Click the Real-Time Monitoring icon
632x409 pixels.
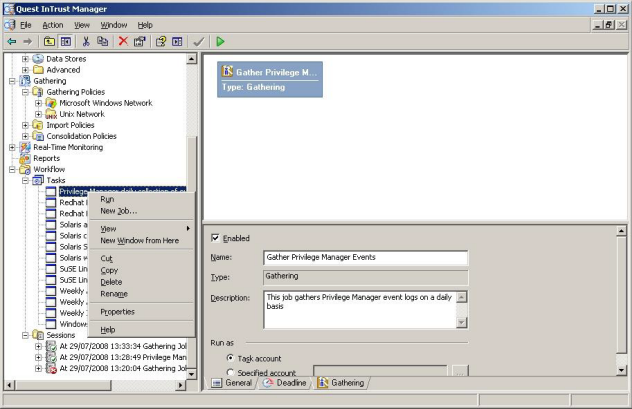pos(25,147)
